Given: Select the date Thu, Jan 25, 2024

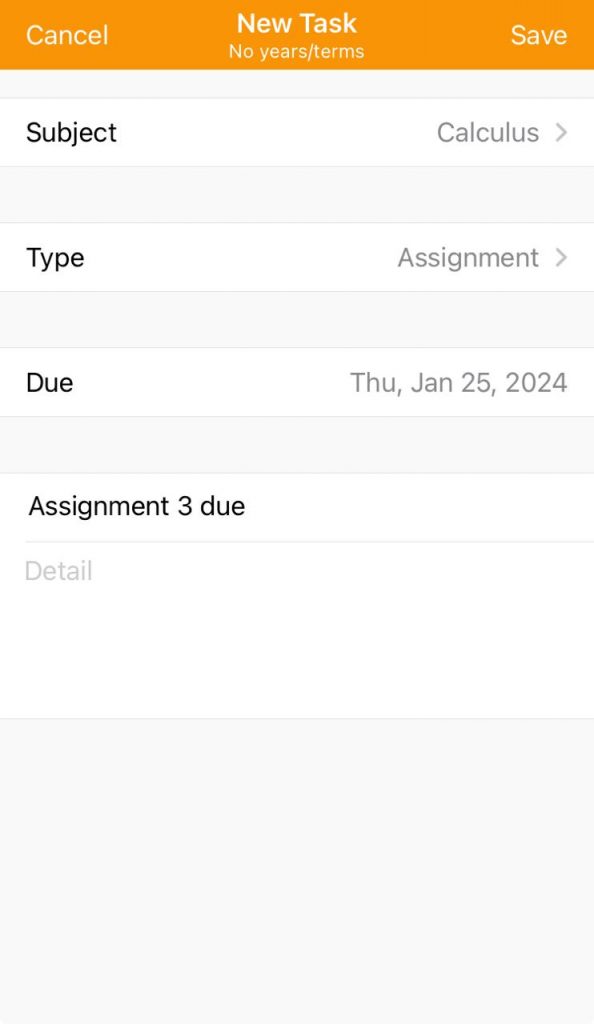Looking at the screenshot, I should coord(458,382).
